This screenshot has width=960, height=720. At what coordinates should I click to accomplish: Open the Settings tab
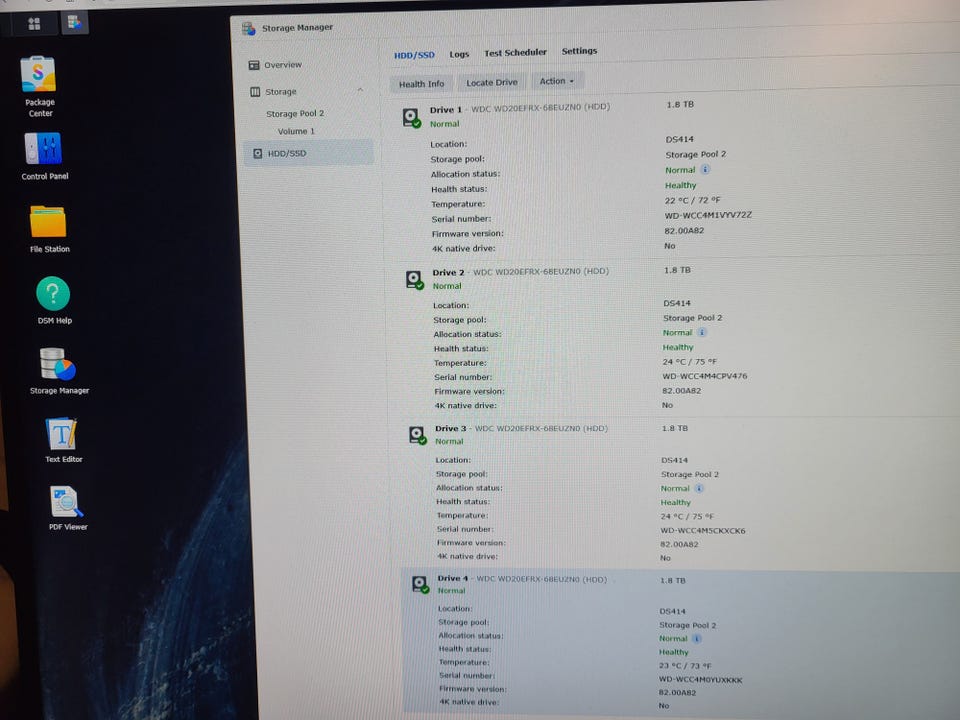(579, 51)
